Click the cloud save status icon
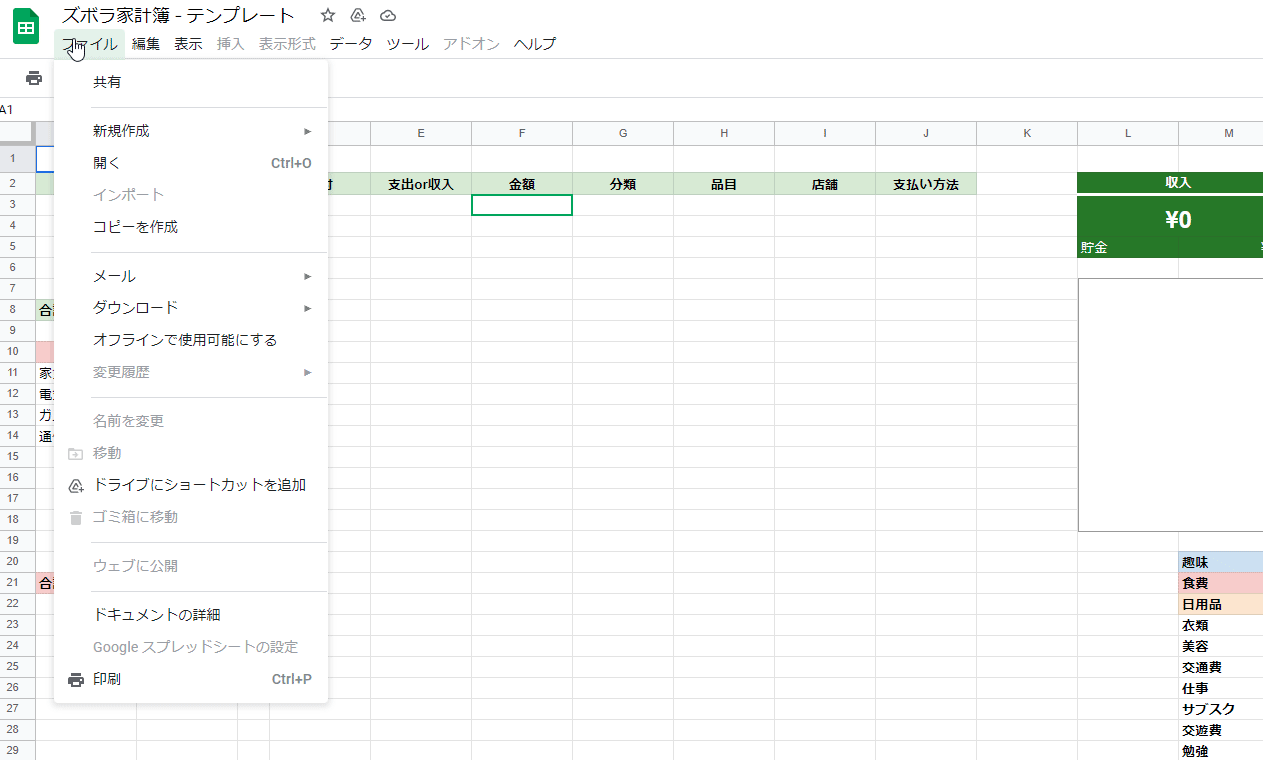Image resolution: width=1263 pixels, height=760 pixels. click(388, 15)
